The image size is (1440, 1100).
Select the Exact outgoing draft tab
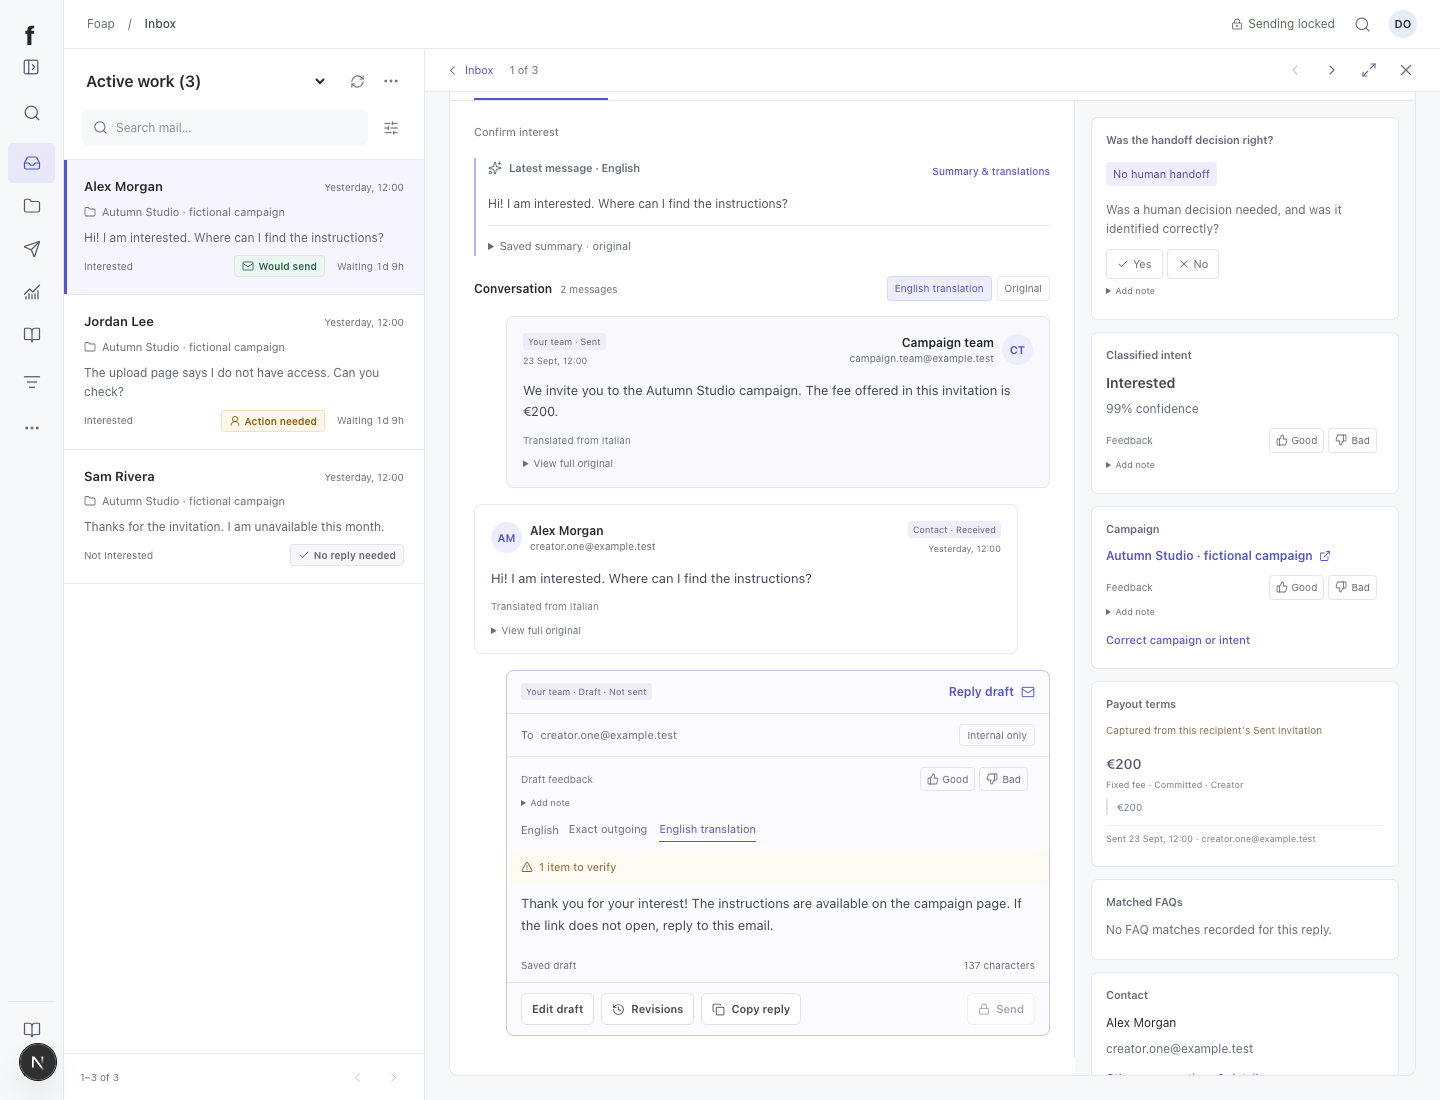point(608,830)
